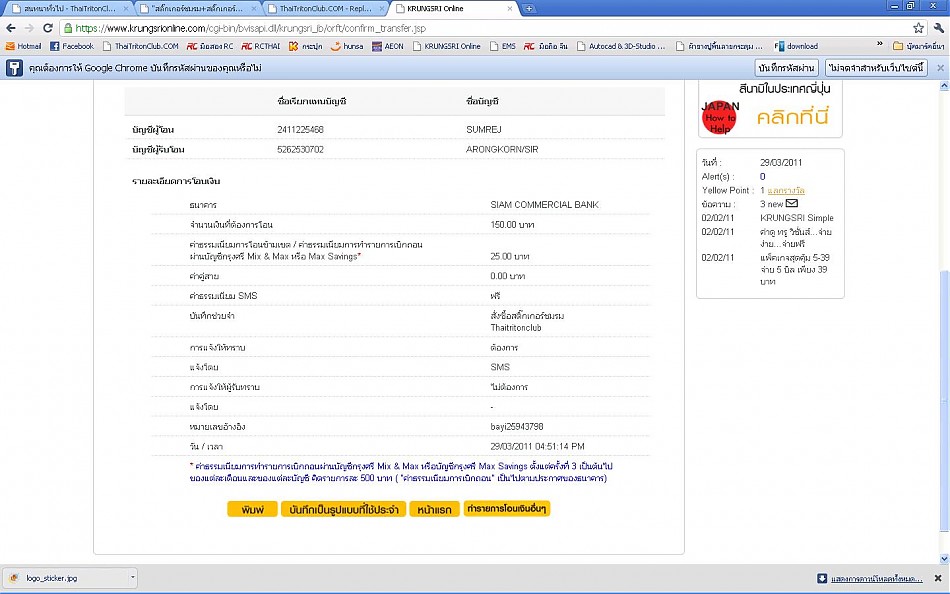Open the AEON bookmark
950x594 pixels.
coord(388,46)
